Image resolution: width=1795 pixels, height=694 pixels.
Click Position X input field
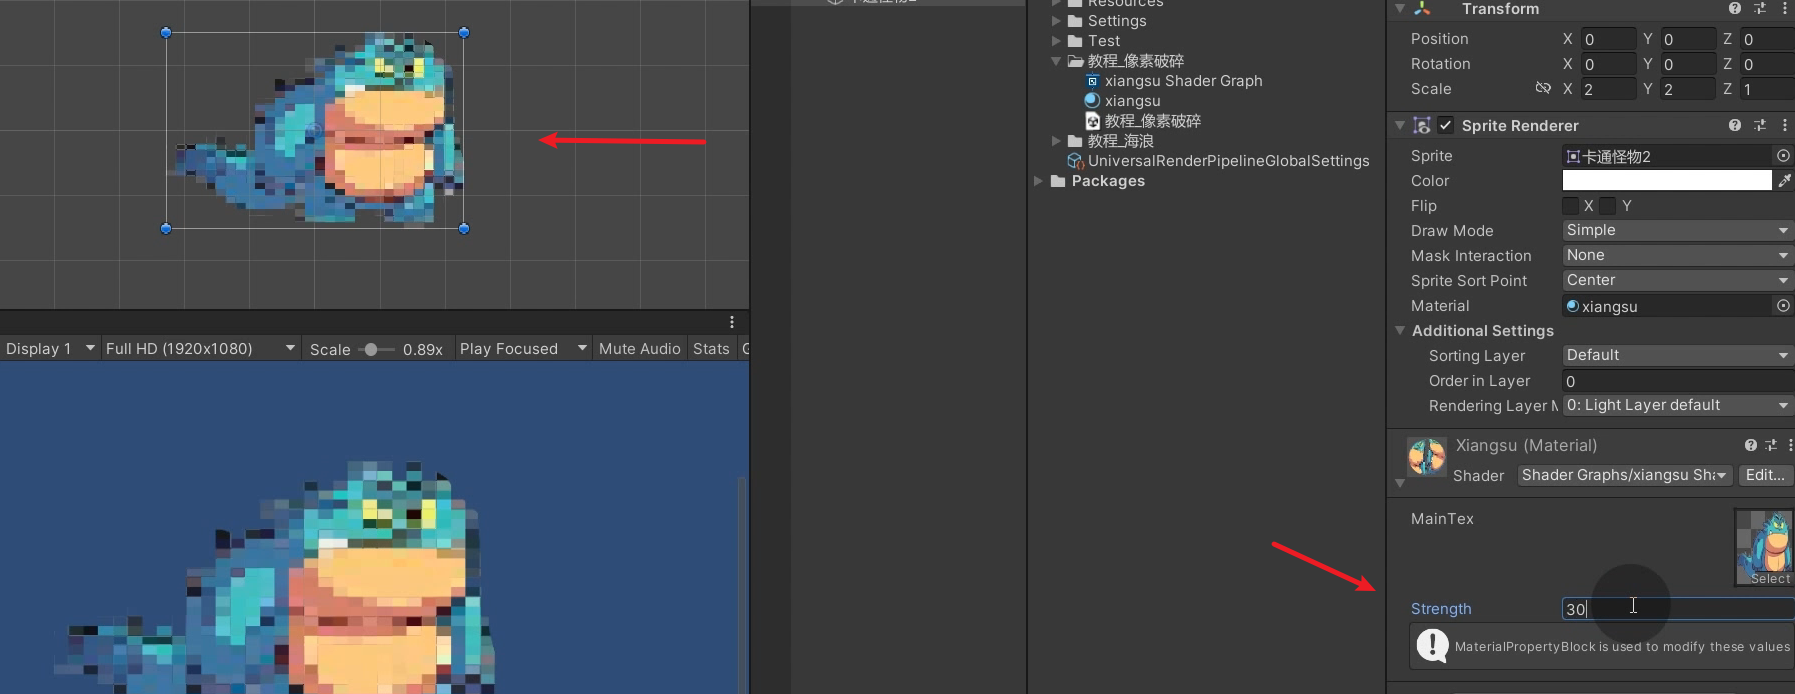(1608, 39)
